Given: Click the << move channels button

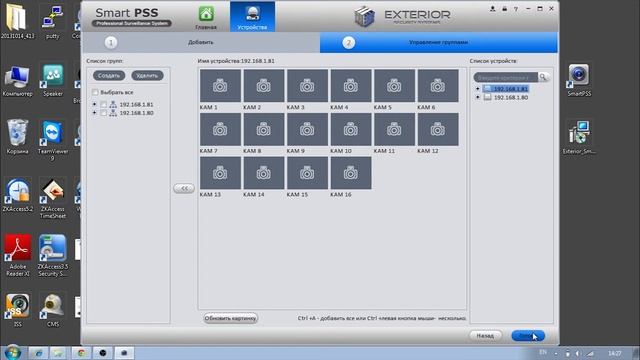Looking at the screenshot, I should pyautogui.click(x=184, y=188).
